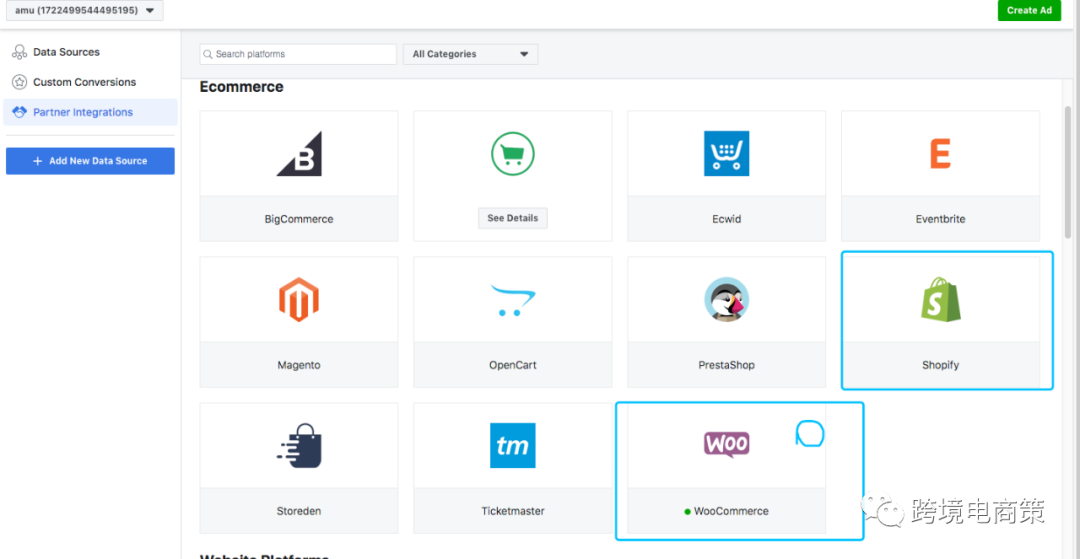Click into the Search platforms field
1080x559 pixels.
click(x=298, y=54)
